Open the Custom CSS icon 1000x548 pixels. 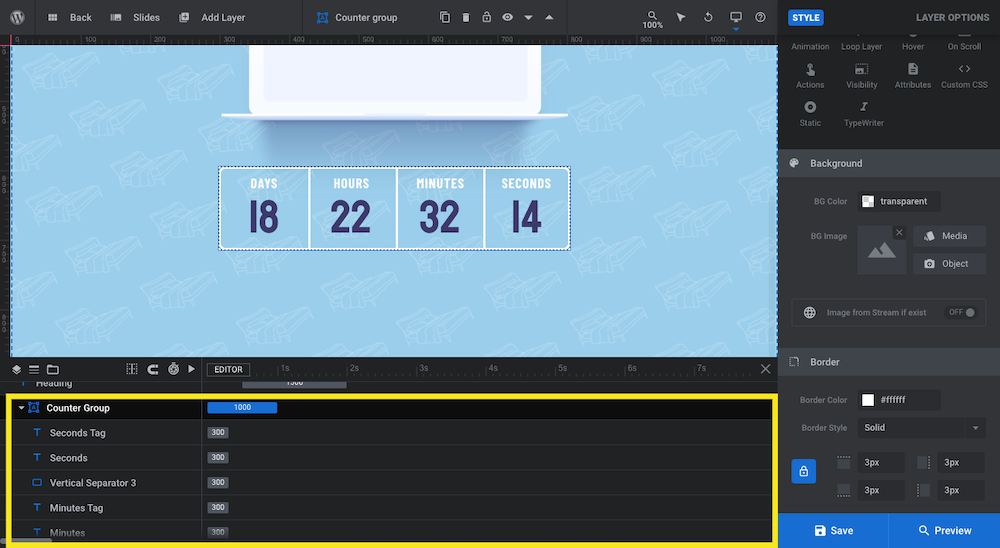click(964, 75)
